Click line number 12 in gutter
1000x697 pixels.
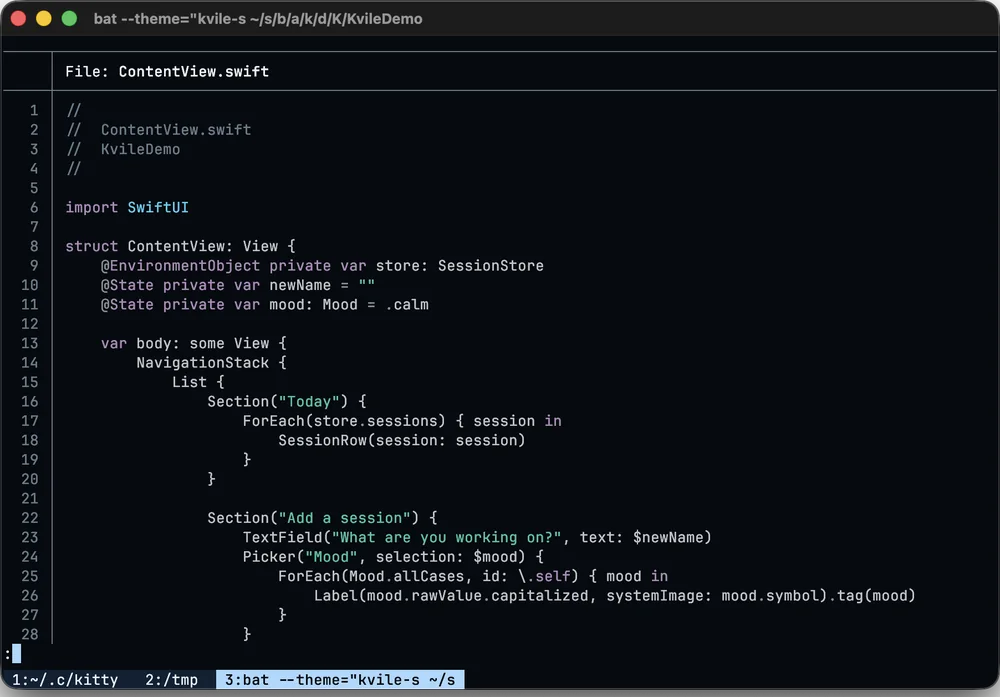click(x=30, y=324)
